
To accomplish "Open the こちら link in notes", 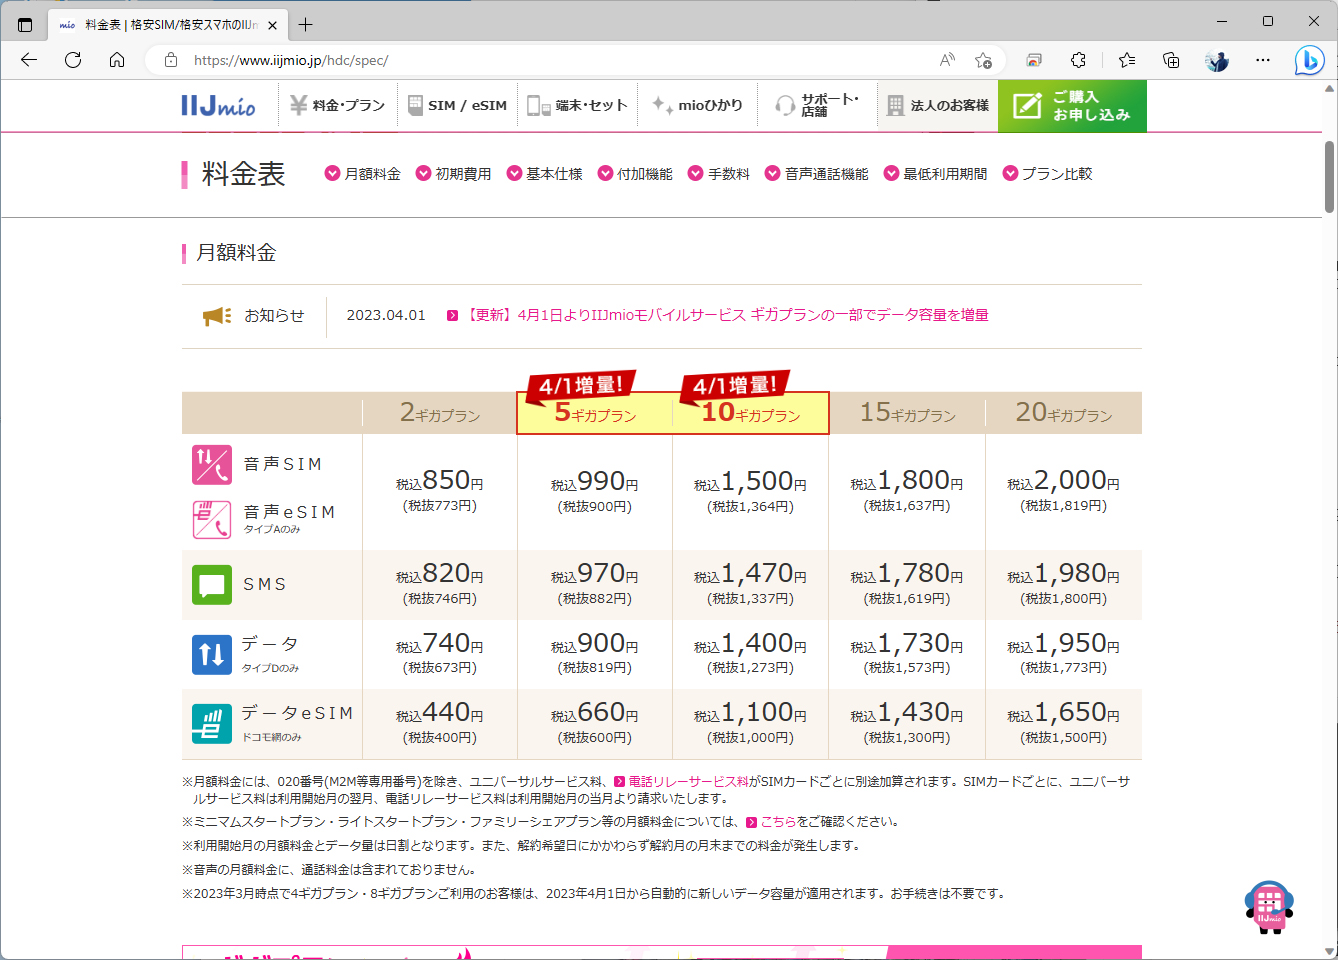I will [x=771, y=822].
